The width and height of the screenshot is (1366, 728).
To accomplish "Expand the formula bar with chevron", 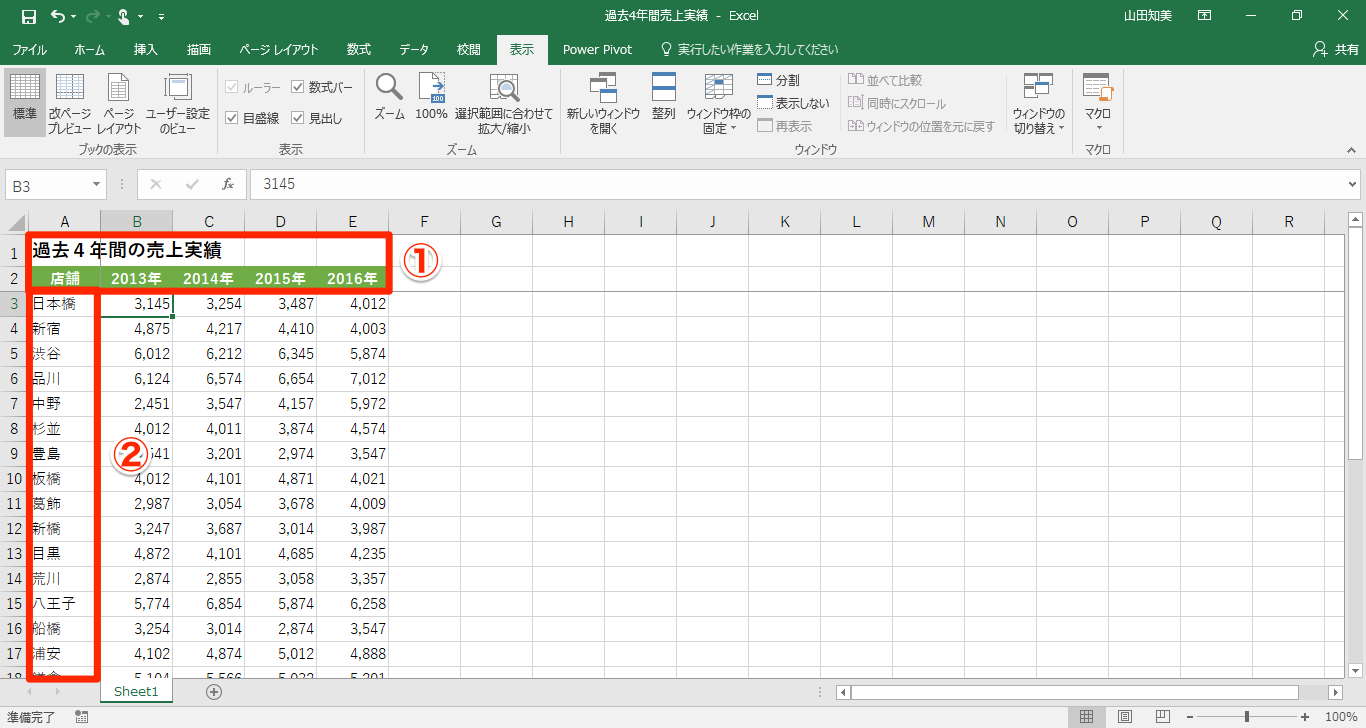I will pyautogui.click(x=1353, y=184).
